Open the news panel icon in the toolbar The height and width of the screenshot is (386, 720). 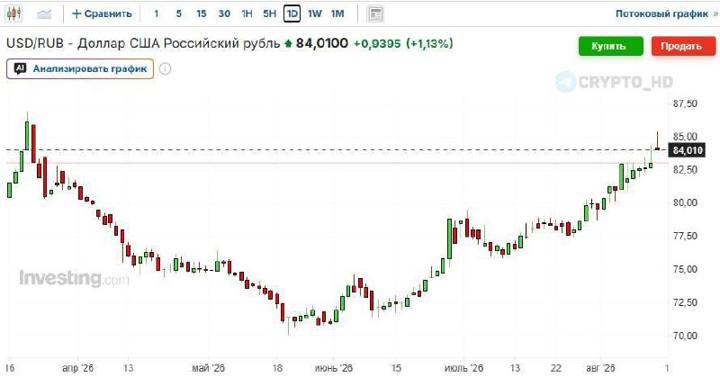click(376, 14)
